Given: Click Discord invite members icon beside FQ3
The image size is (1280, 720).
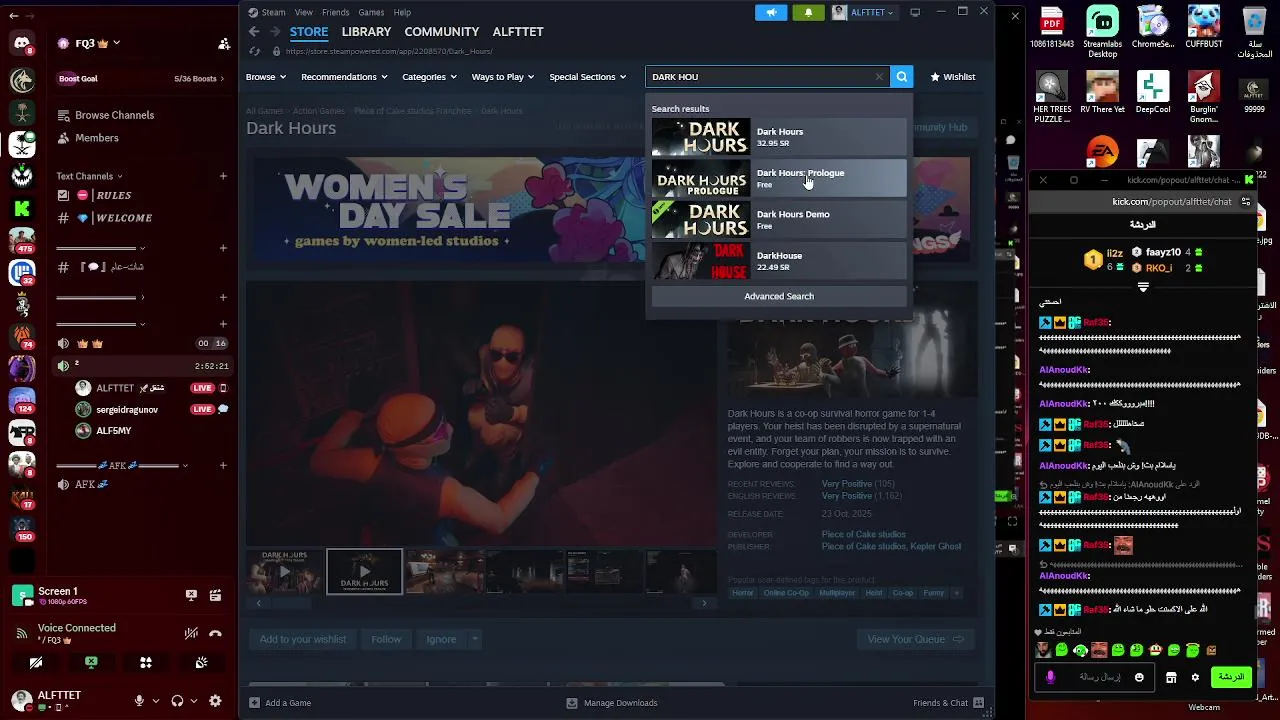Looking at the screenshot, I should 224,44.
